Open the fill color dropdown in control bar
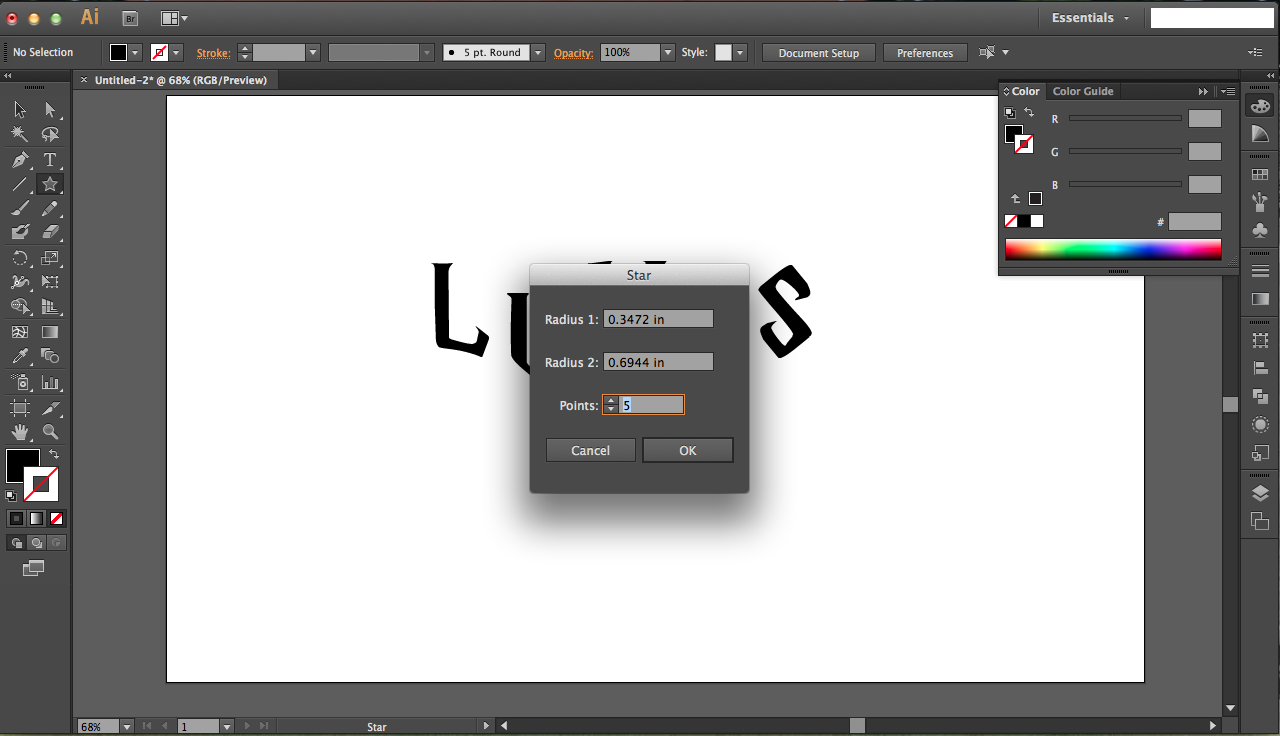This screenshot has width=1280, height=736. [x=135, y=53]
